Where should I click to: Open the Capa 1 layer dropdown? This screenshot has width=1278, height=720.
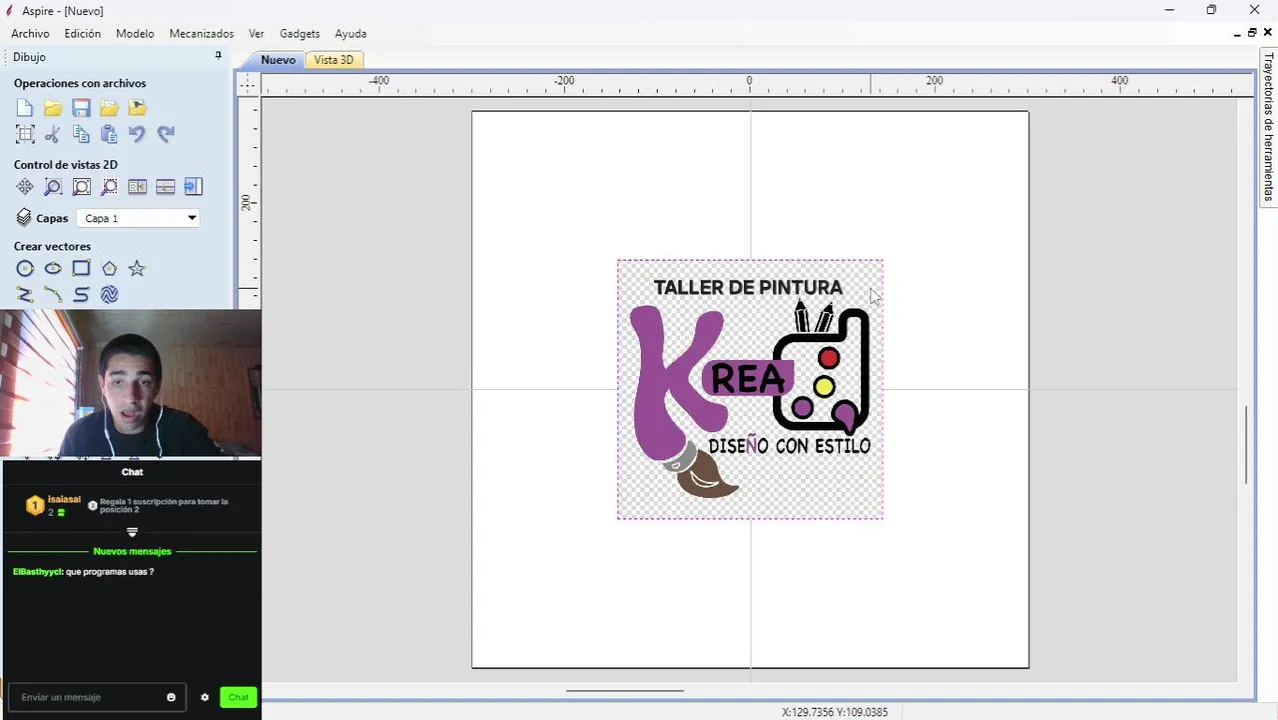[138, 218]
